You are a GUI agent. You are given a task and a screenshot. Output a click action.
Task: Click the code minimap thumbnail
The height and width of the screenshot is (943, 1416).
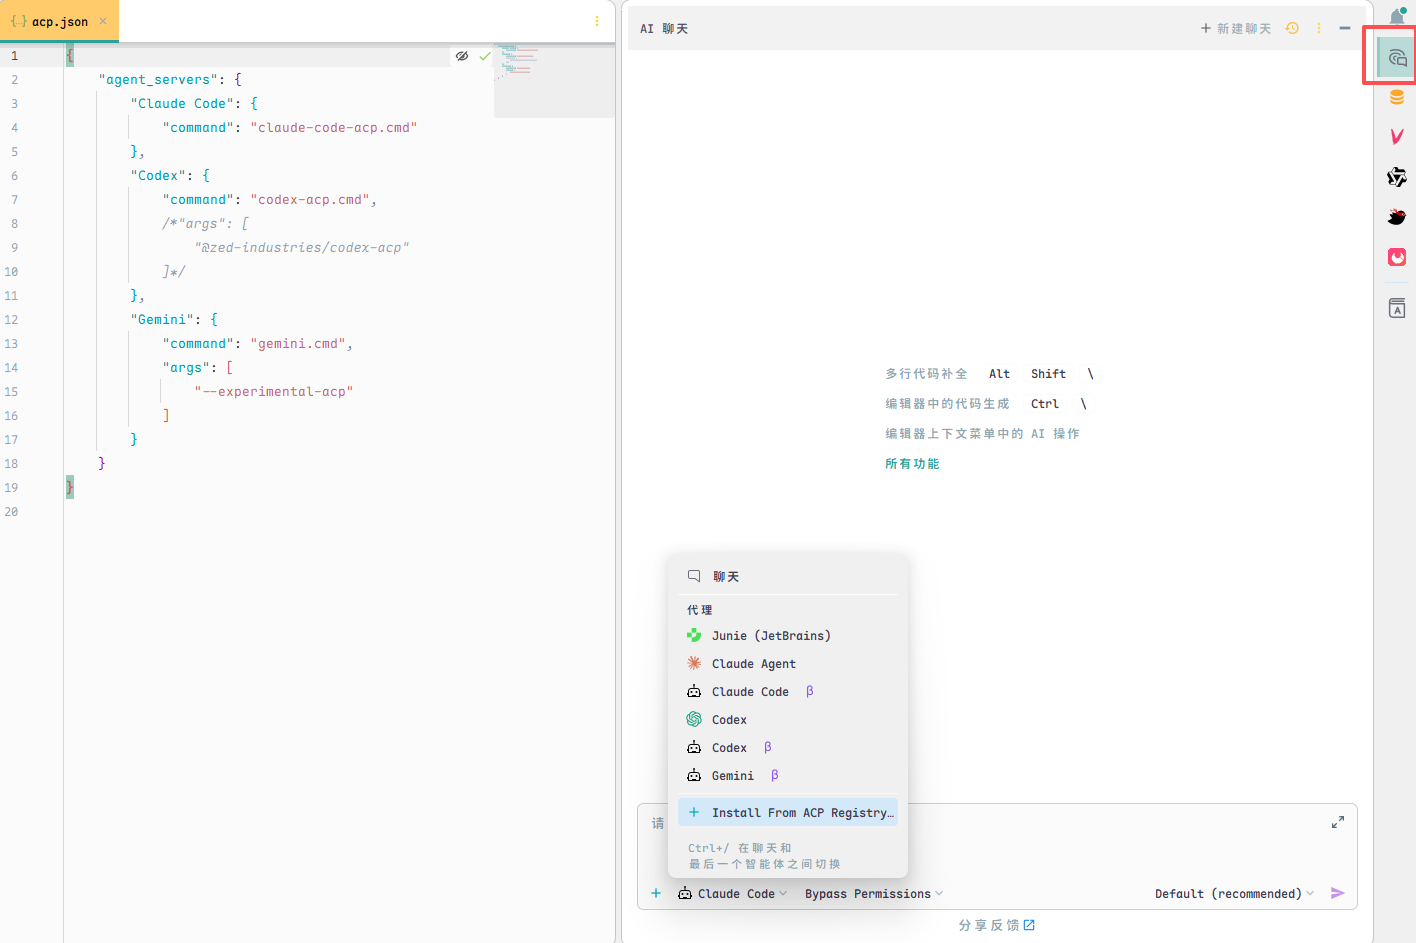[554, 81]
